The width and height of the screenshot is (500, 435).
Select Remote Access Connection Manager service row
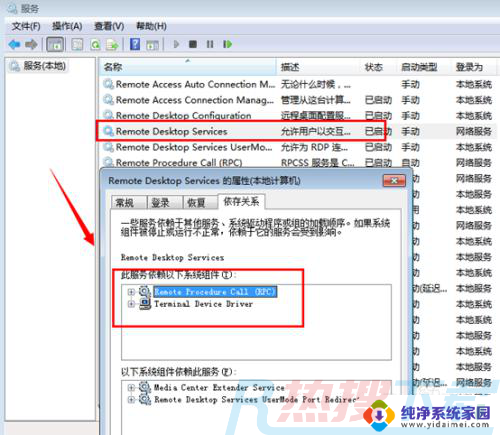point(299,100)
